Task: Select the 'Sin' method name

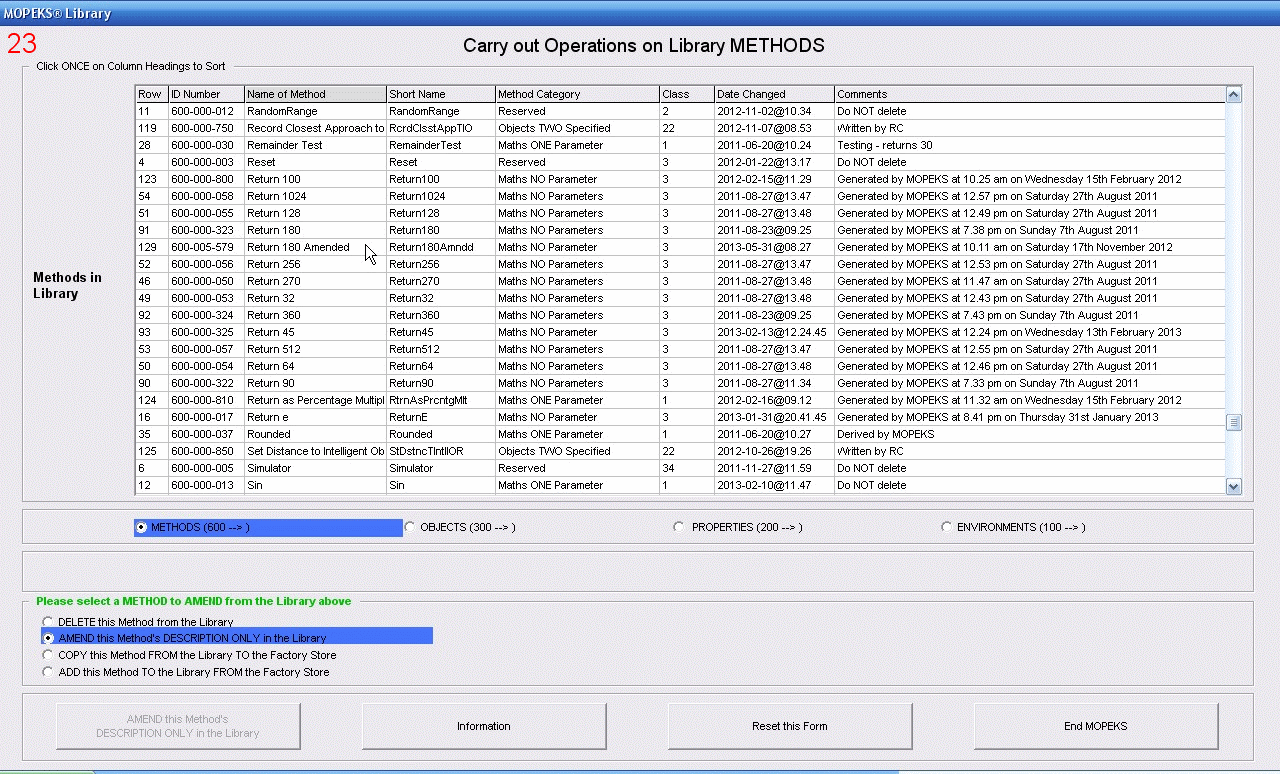Action: [x=255, y=485]
